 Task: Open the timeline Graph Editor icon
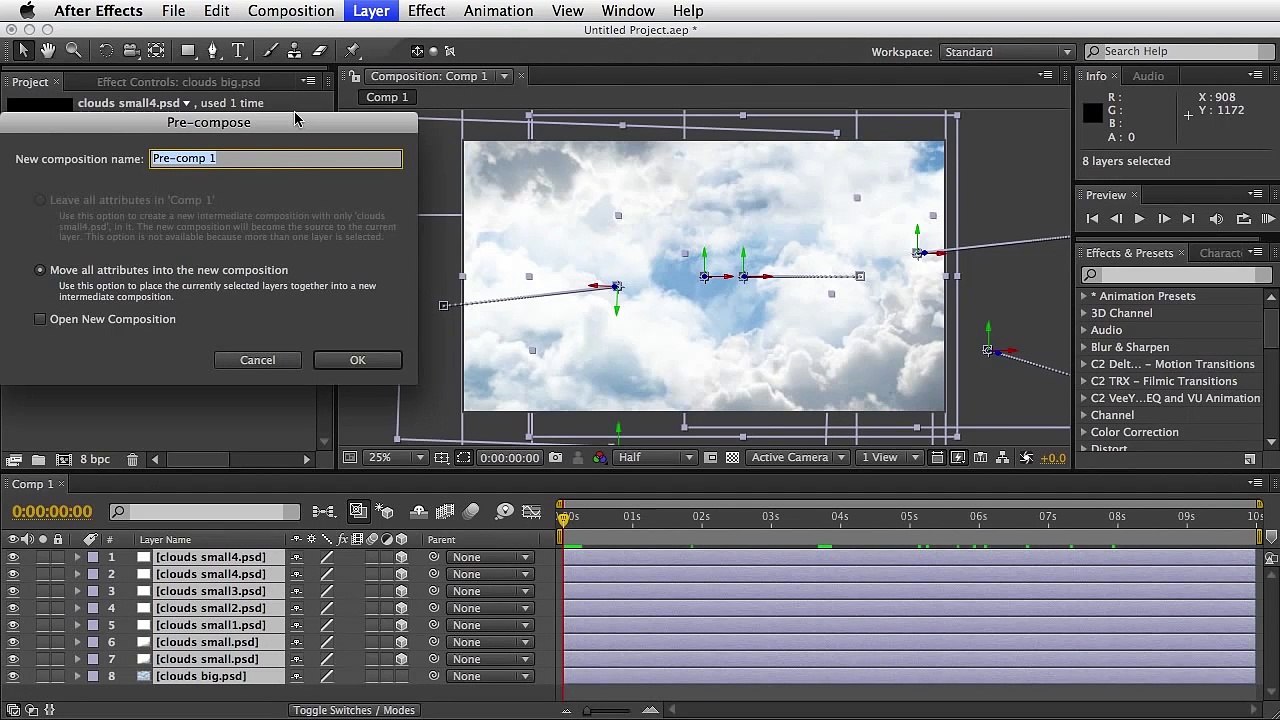532,512
